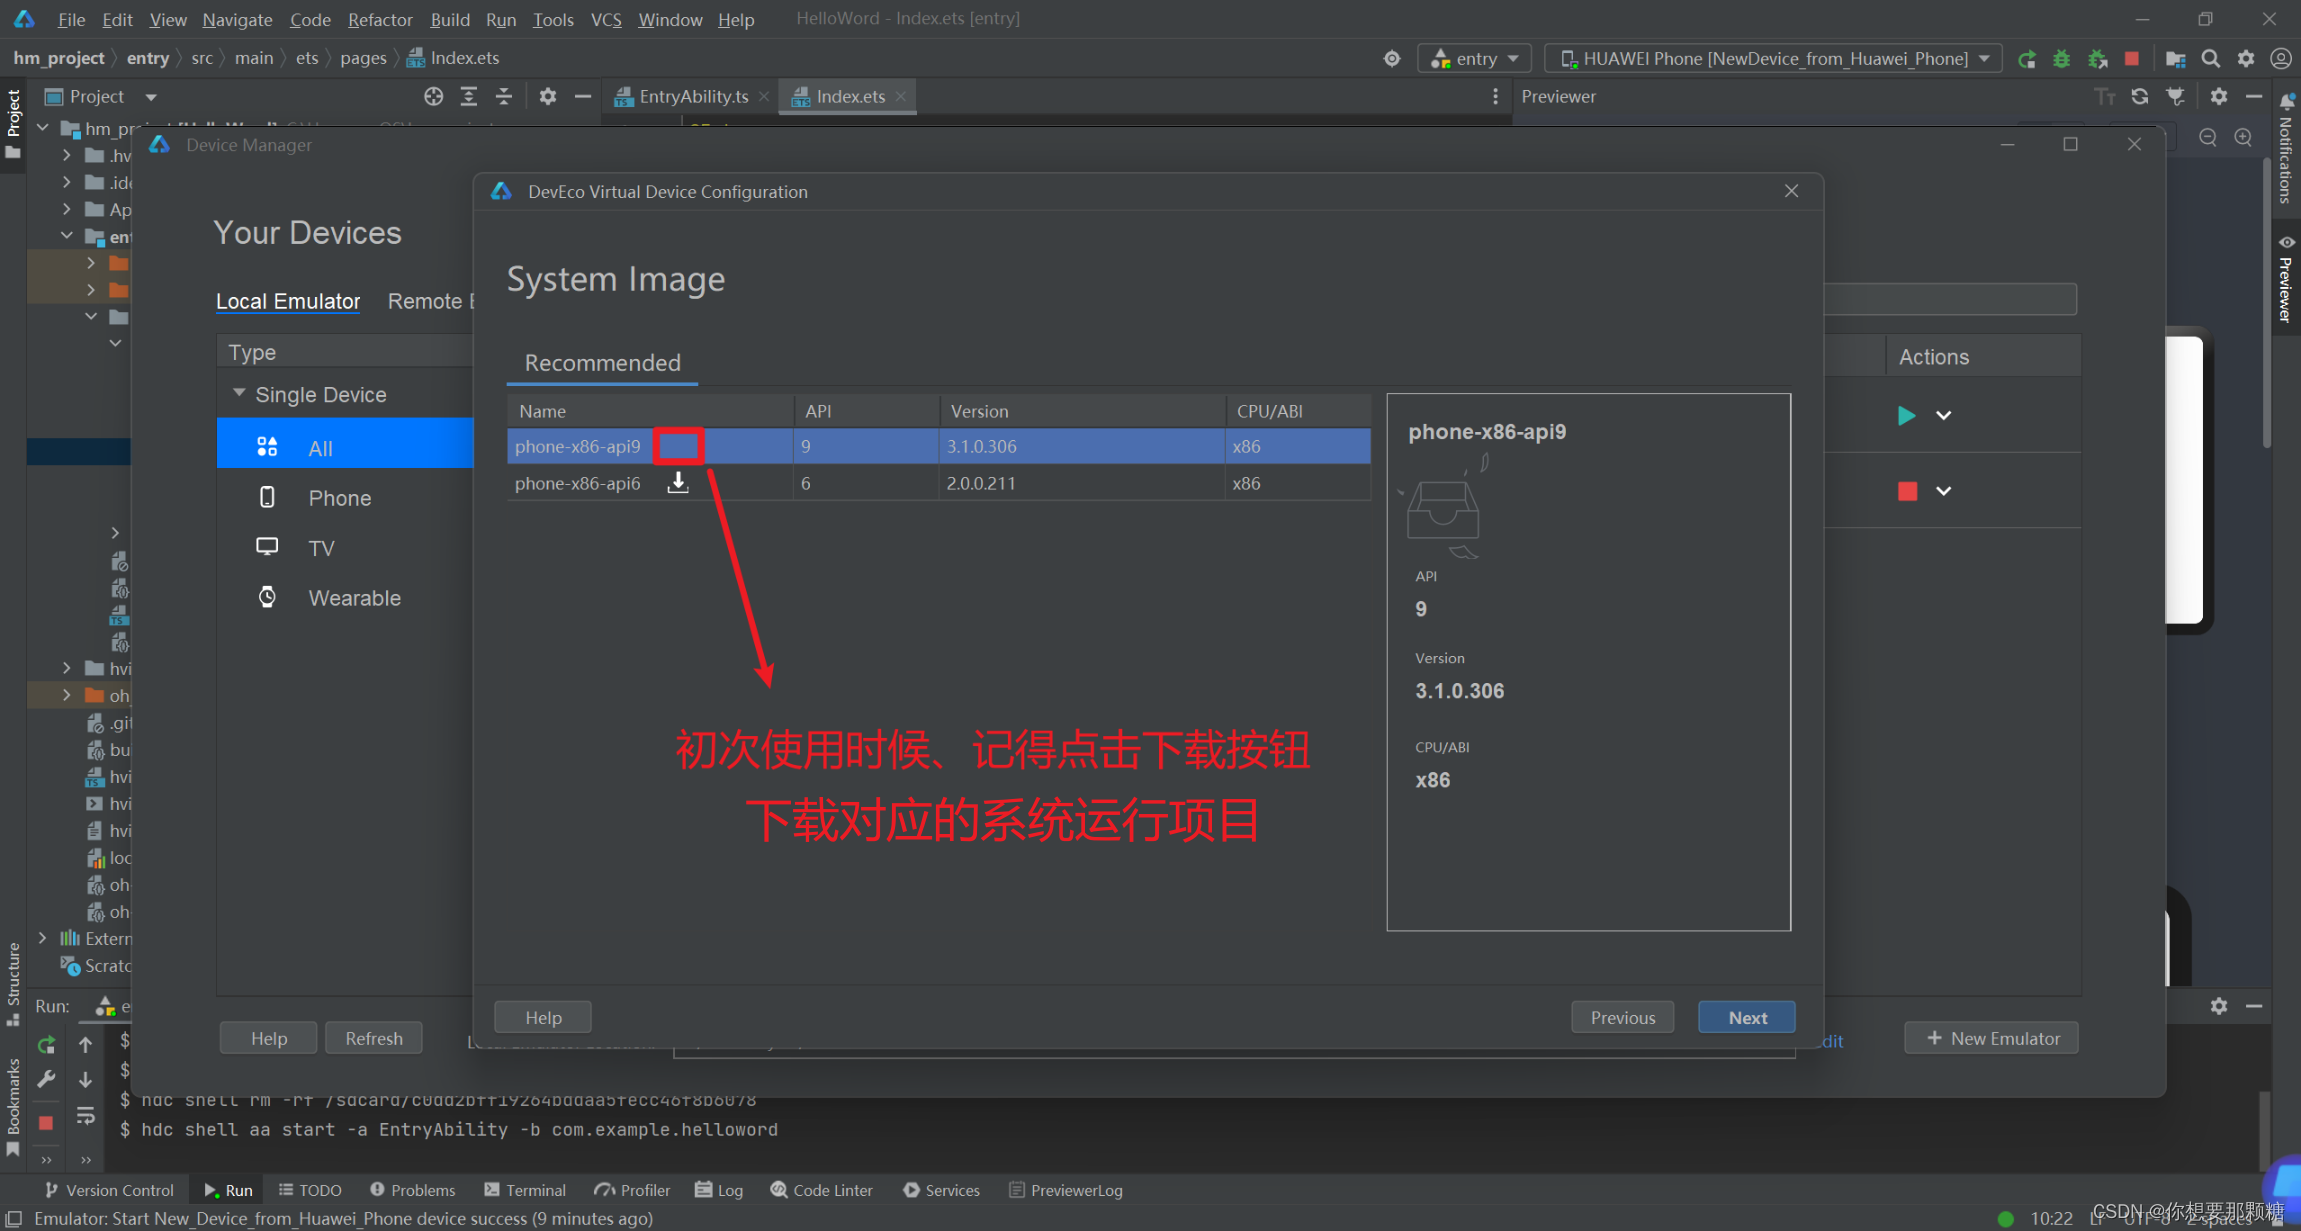Collapse the Single Device group
The height and width of the screenshot is (1231, 2301).
coord(239,394)
